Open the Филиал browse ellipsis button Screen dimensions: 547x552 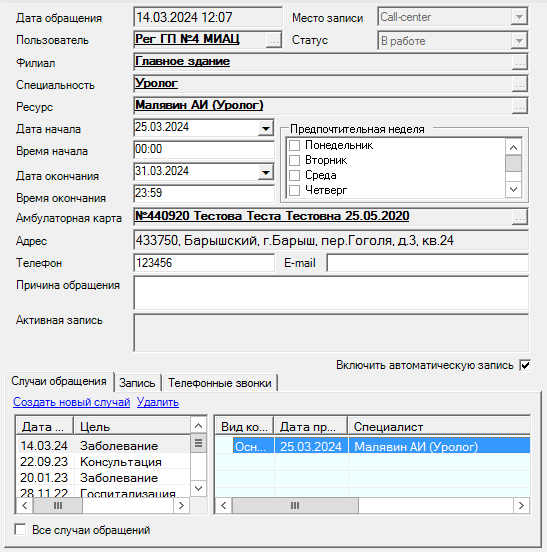point(520,62)
